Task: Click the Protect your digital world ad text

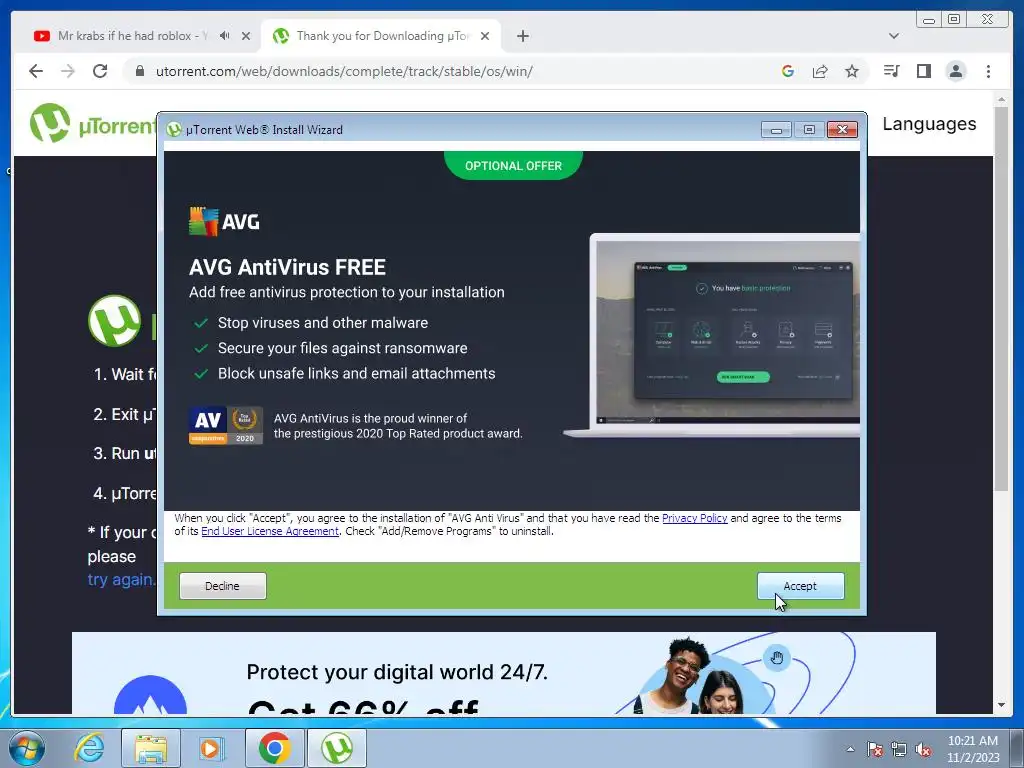Action: point(397,672)
